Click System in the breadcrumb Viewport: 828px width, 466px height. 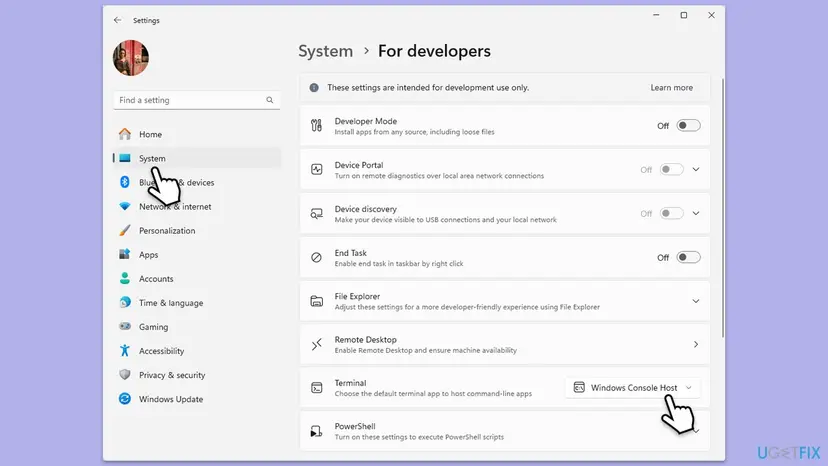tap(325, 51)
